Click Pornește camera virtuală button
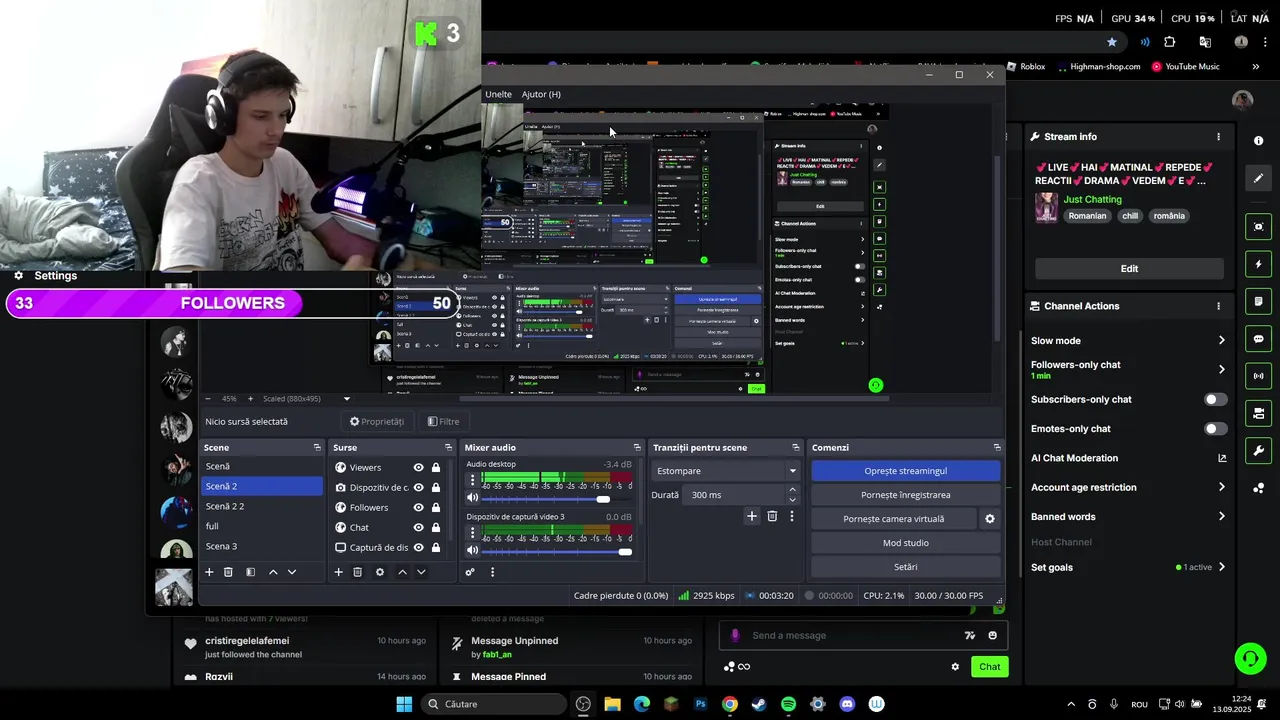1280x720 pixels. coord(893,519)
